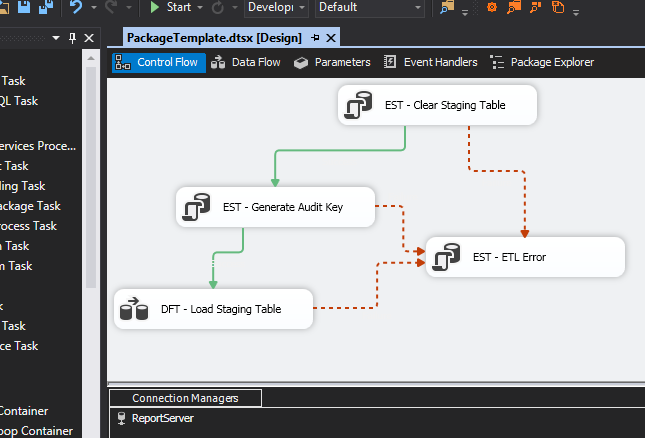Toggle auto-hide pin on the toolbox panel
Screen dimensions: 645x438
coord(72,38)
